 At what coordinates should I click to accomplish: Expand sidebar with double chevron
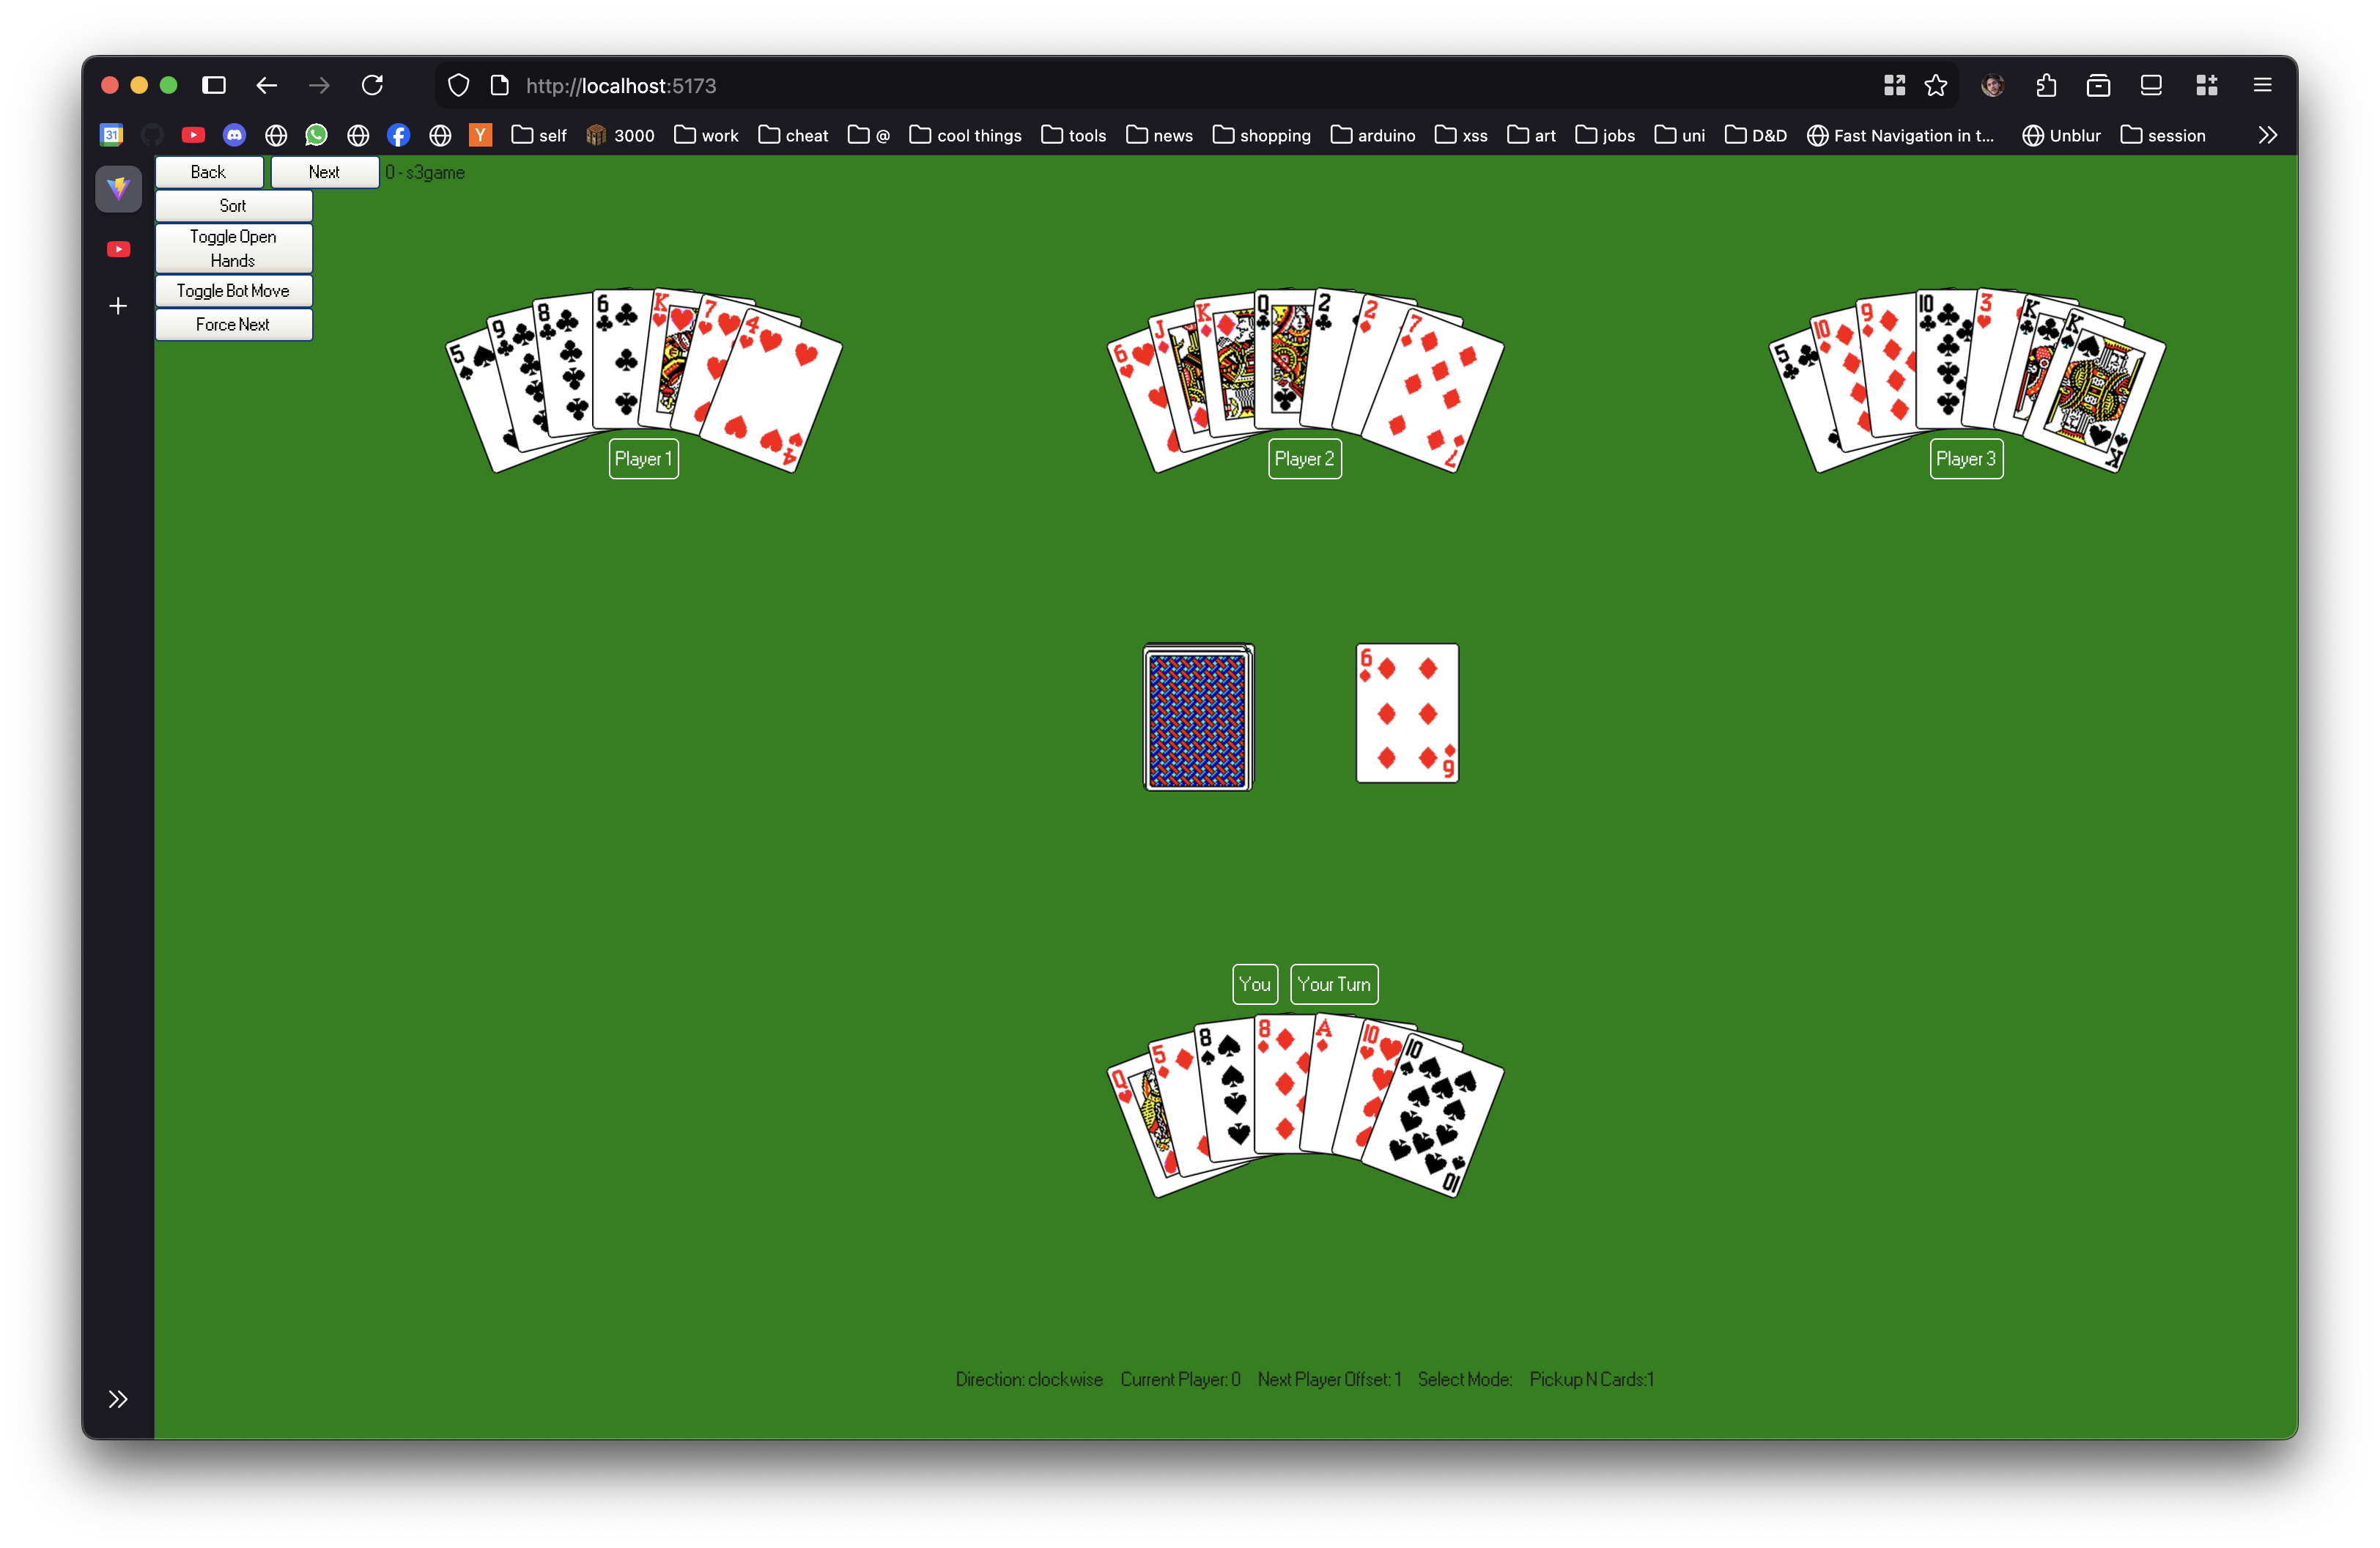point(118,1399)
